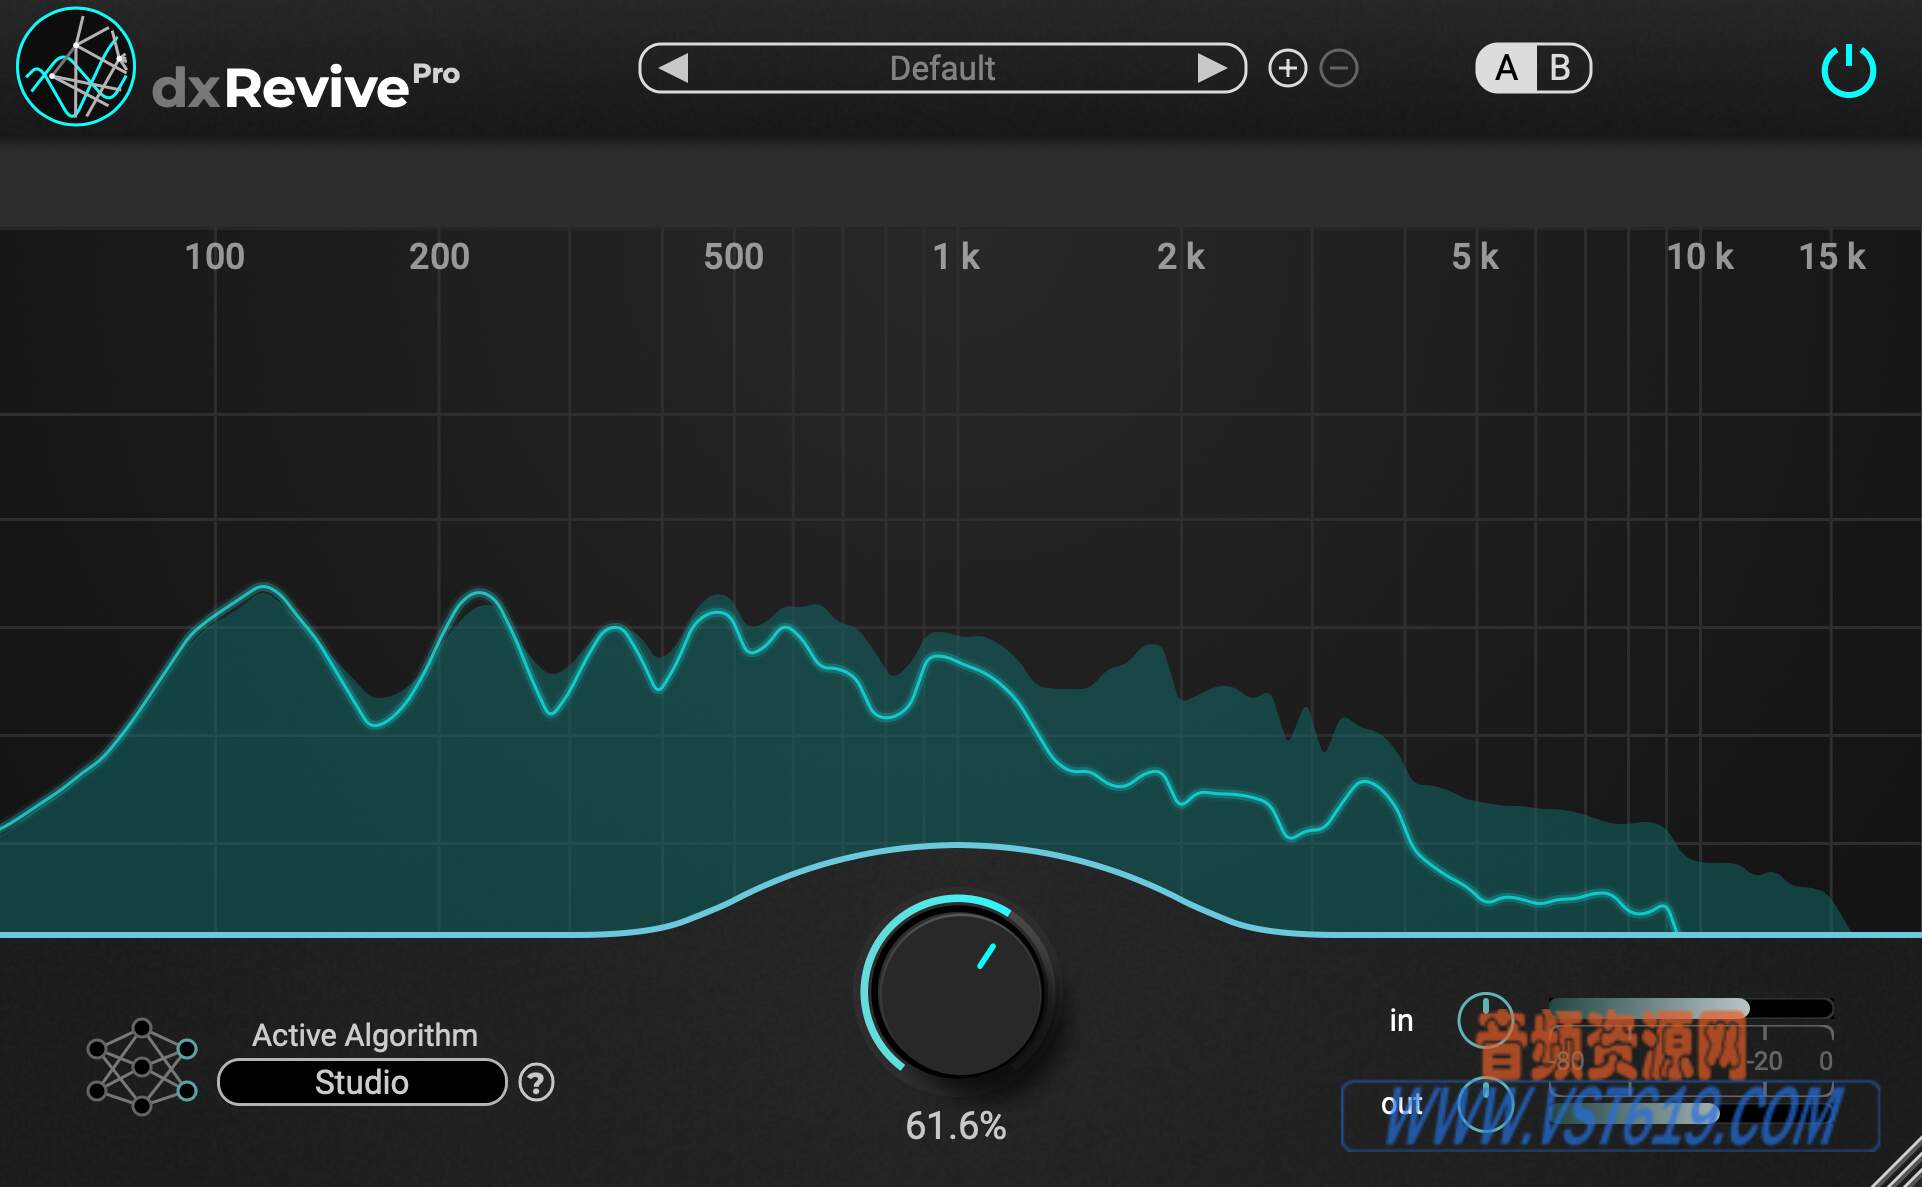Select the Default preset name field

click(x=943, y=68)
